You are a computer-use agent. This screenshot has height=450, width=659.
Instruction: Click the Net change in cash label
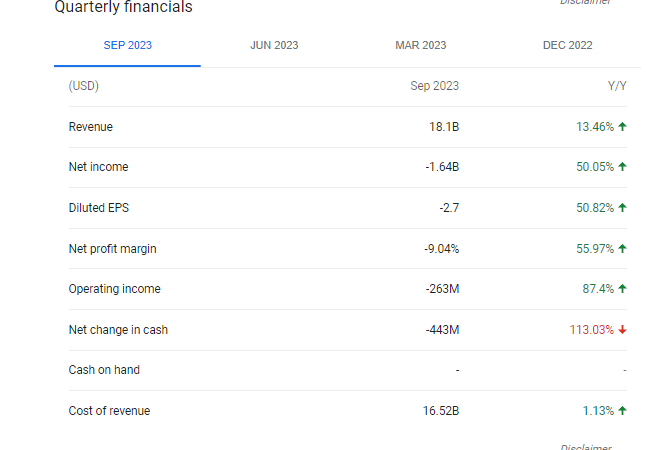click(x=118, y=330)
